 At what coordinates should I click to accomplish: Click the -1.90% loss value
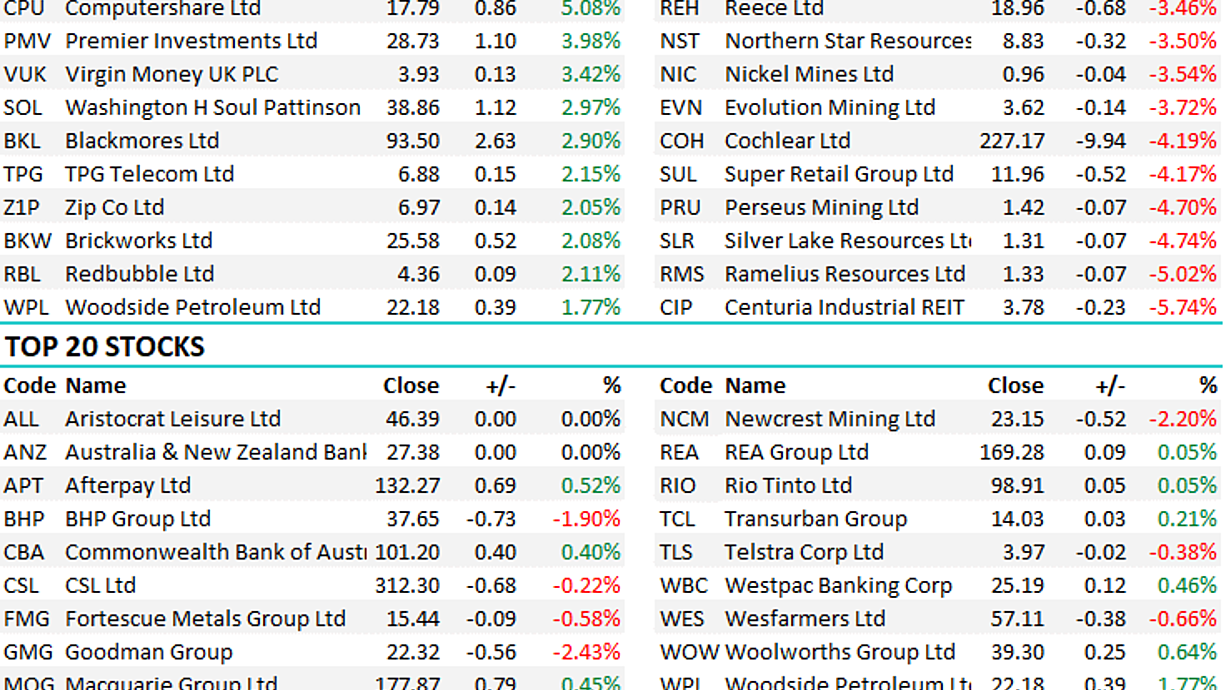pyautogui.click(x=586, y=518)
